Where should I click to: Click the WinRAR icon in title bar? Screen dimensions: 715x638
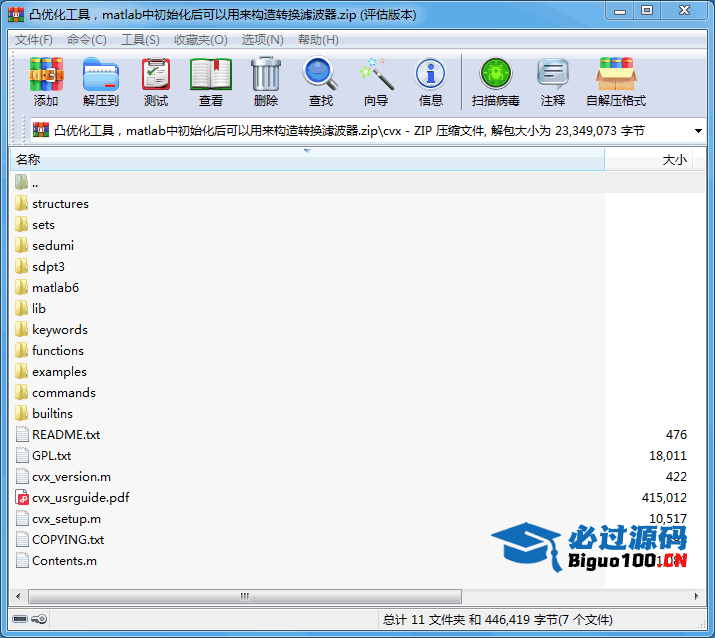(16, 15)
